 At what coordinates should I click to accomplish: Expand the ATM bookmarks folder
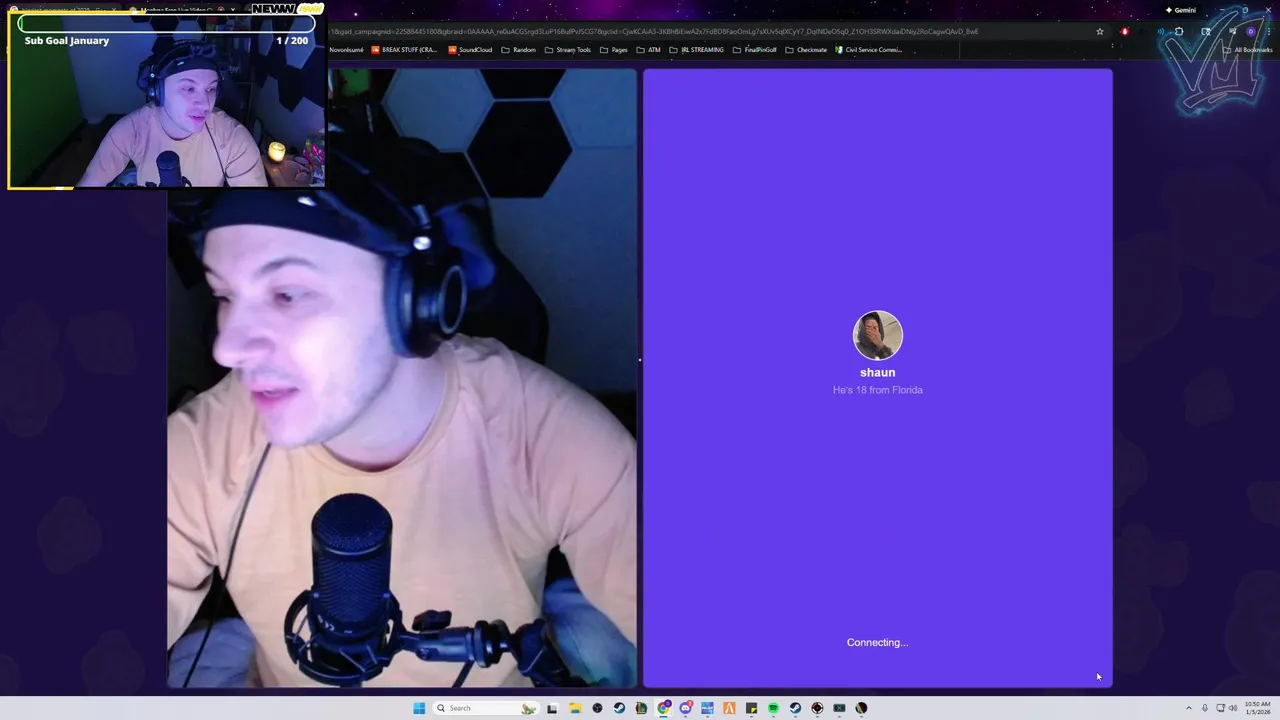[649, 50]
